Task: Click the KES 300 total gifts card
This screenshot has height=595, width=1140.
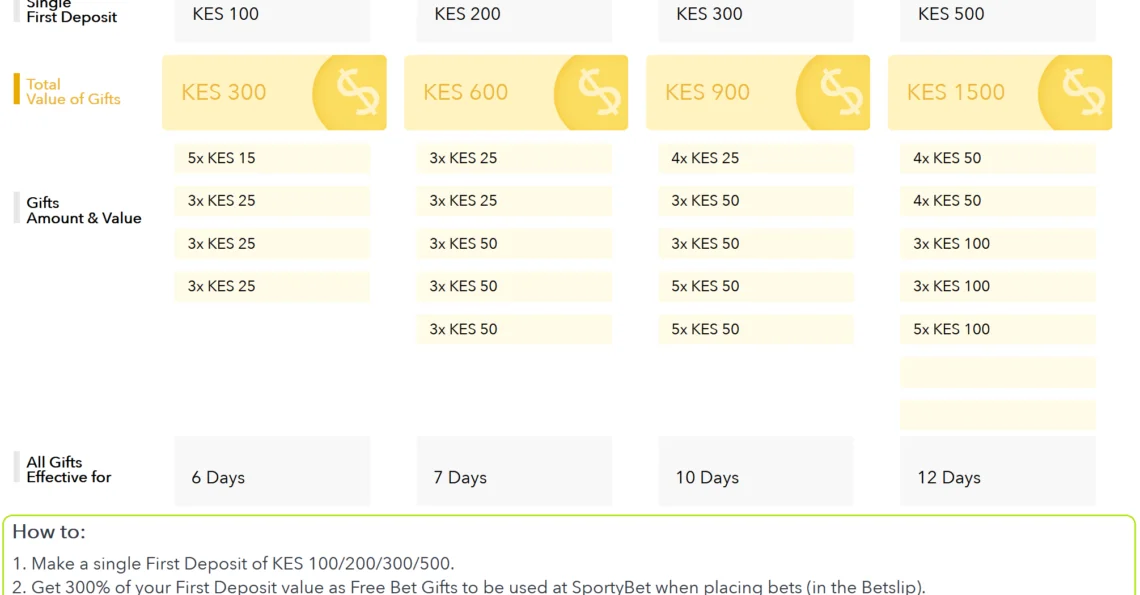Action: tap(274, 92)
